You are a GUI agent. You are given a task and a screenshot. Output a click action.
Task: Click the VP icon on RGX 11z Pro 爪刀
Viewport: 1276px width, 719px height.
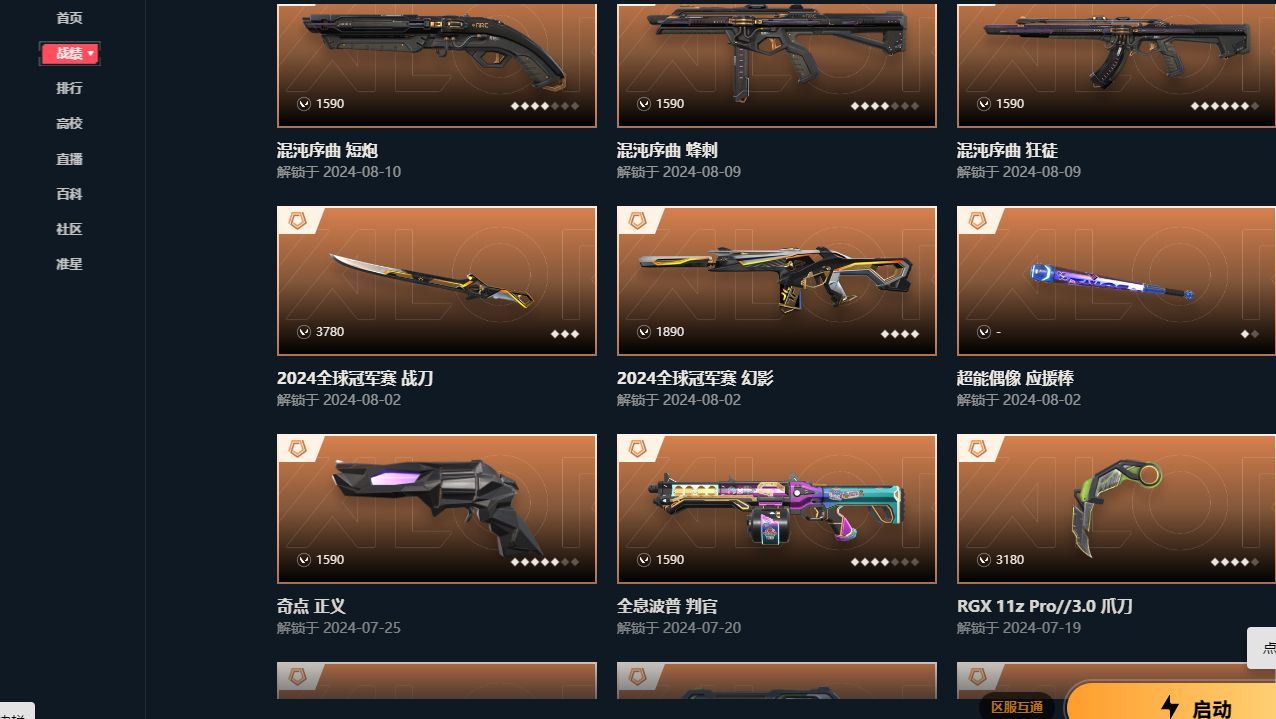pyautogui.click(x=984, y=560)
